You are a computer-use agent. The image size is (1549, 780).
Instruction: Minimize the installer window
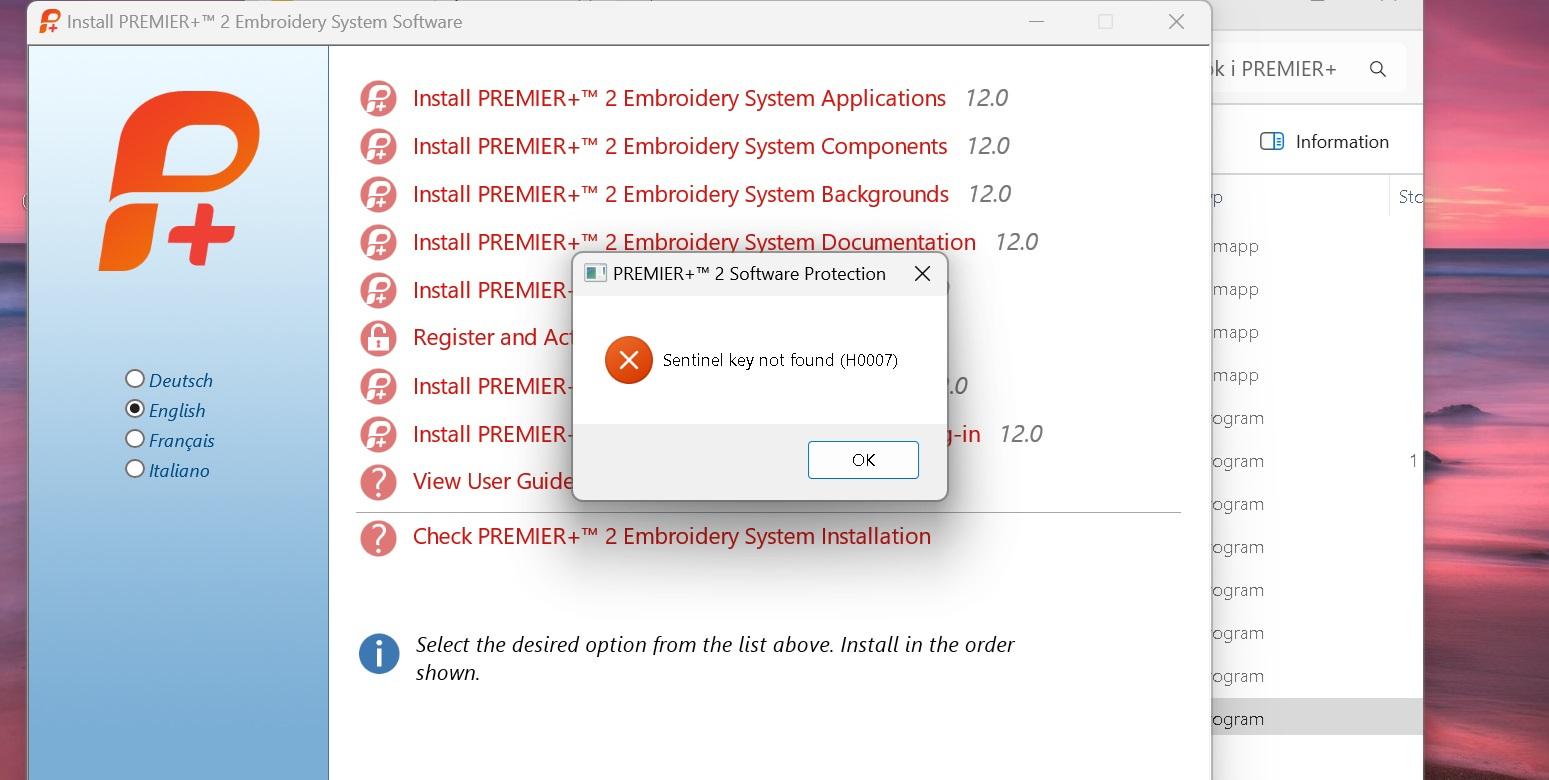click(x=1036, y=22)
